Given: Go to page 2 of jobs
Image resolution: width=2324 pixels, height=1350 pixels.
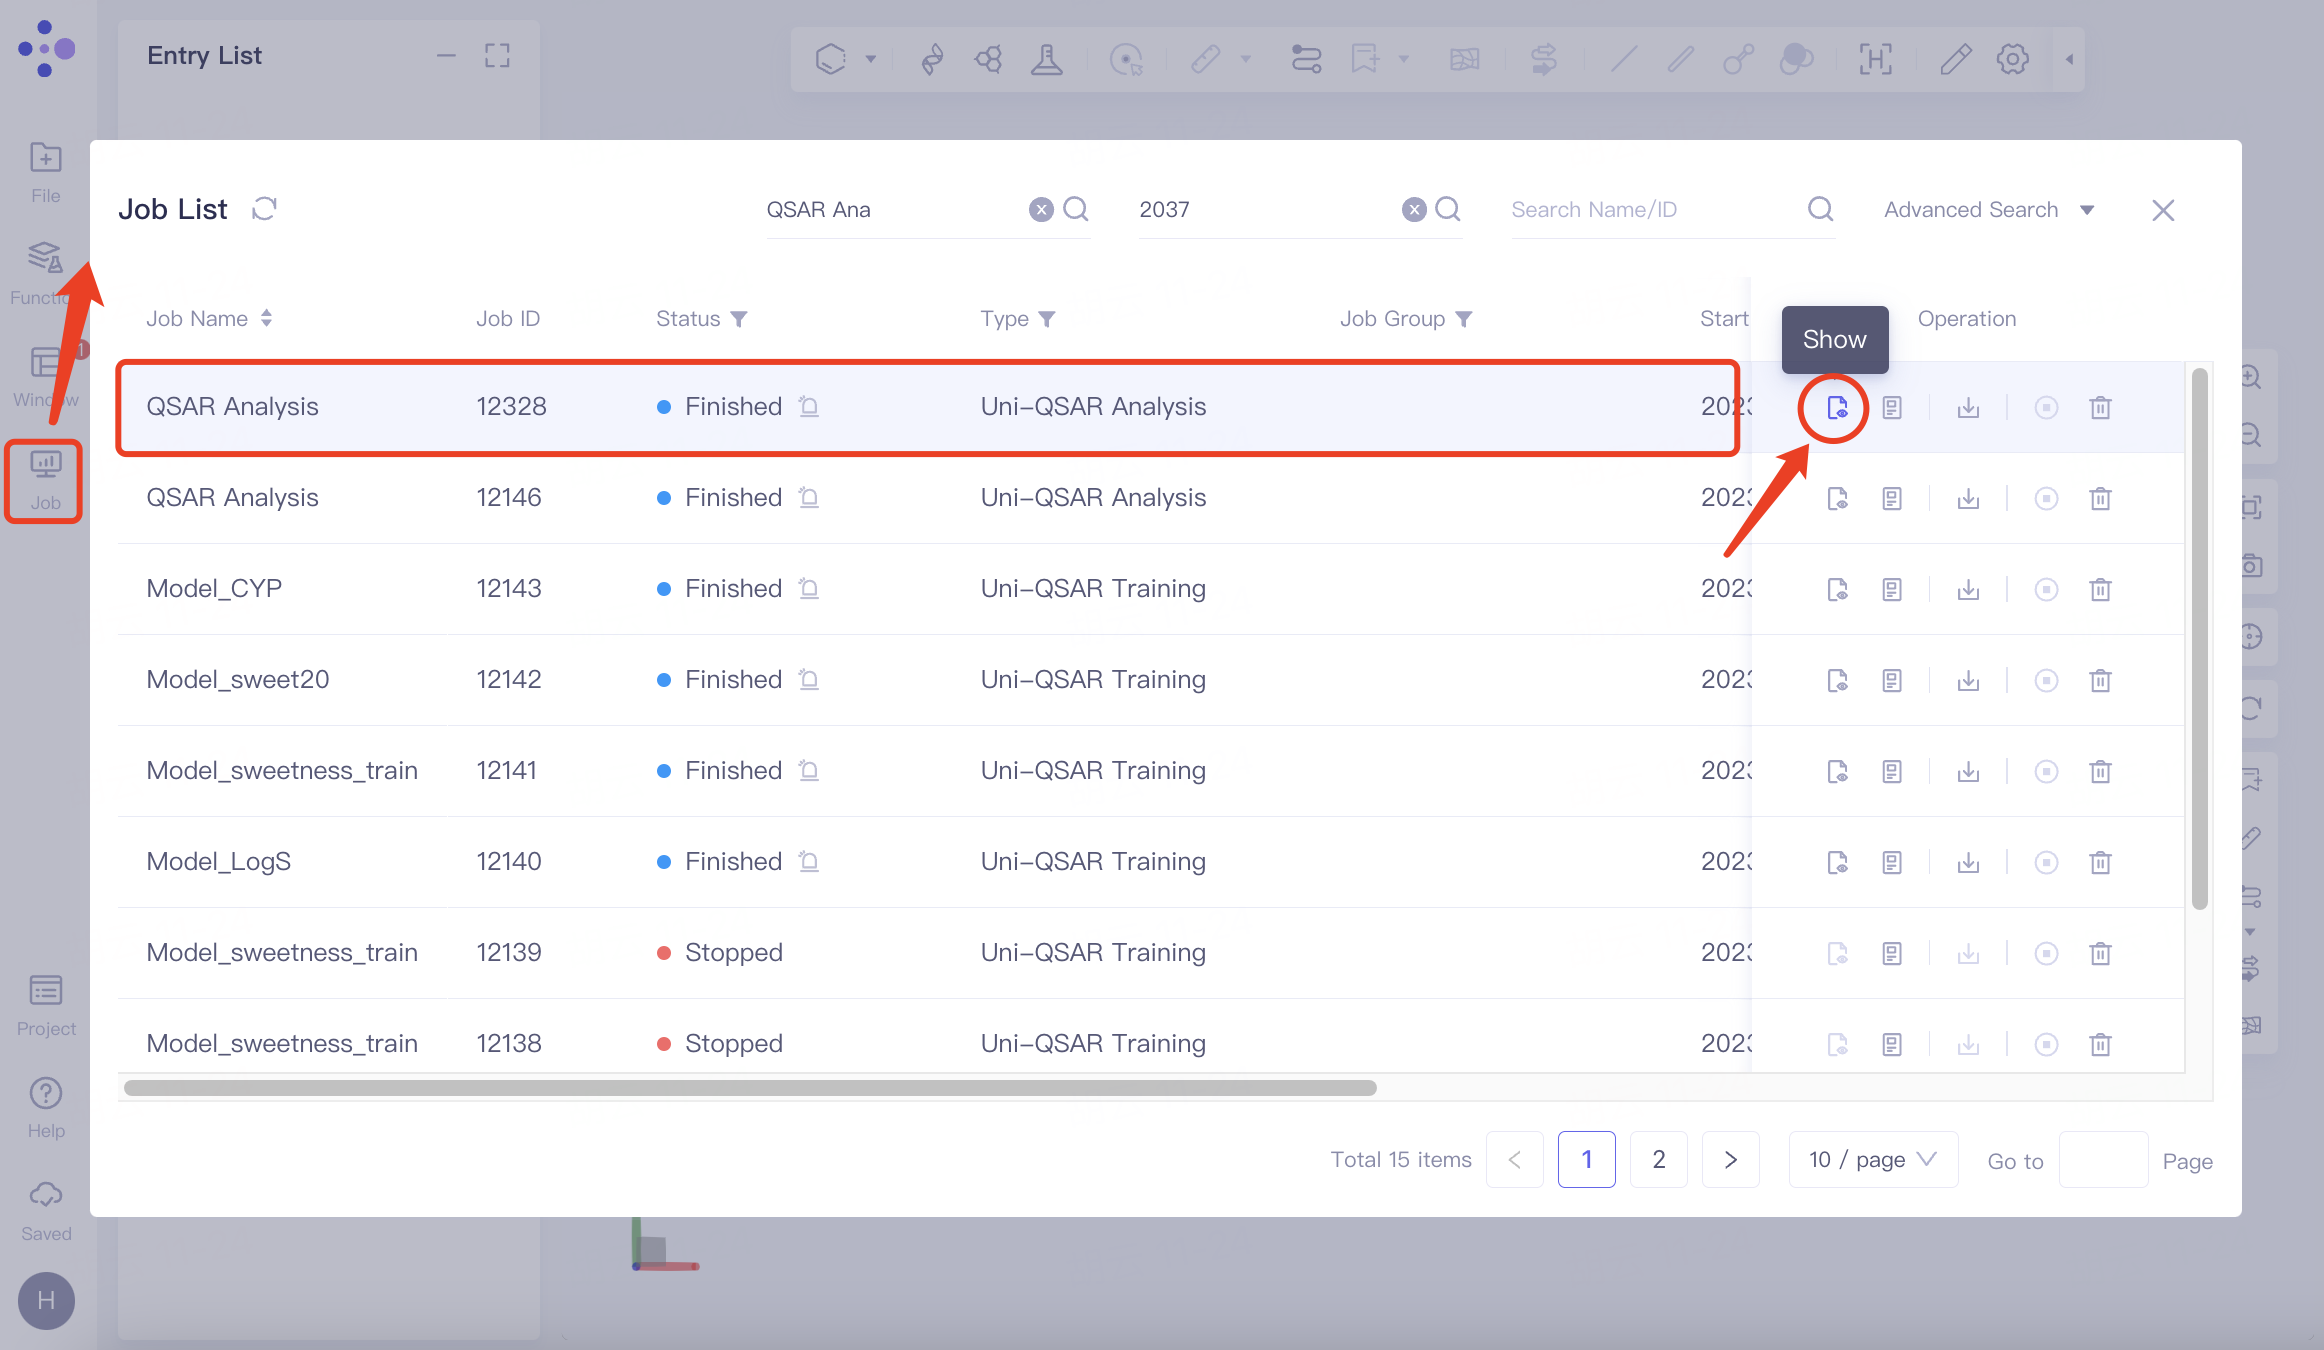Looking at the screenshot, I should point(1658,1159).
